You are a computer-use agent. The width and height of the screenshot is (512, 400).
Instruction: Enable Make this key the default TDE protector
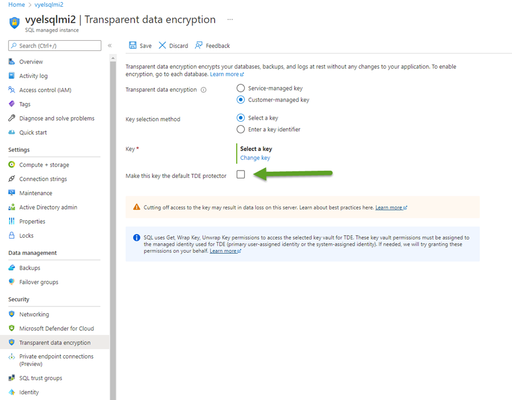(240, 174)
